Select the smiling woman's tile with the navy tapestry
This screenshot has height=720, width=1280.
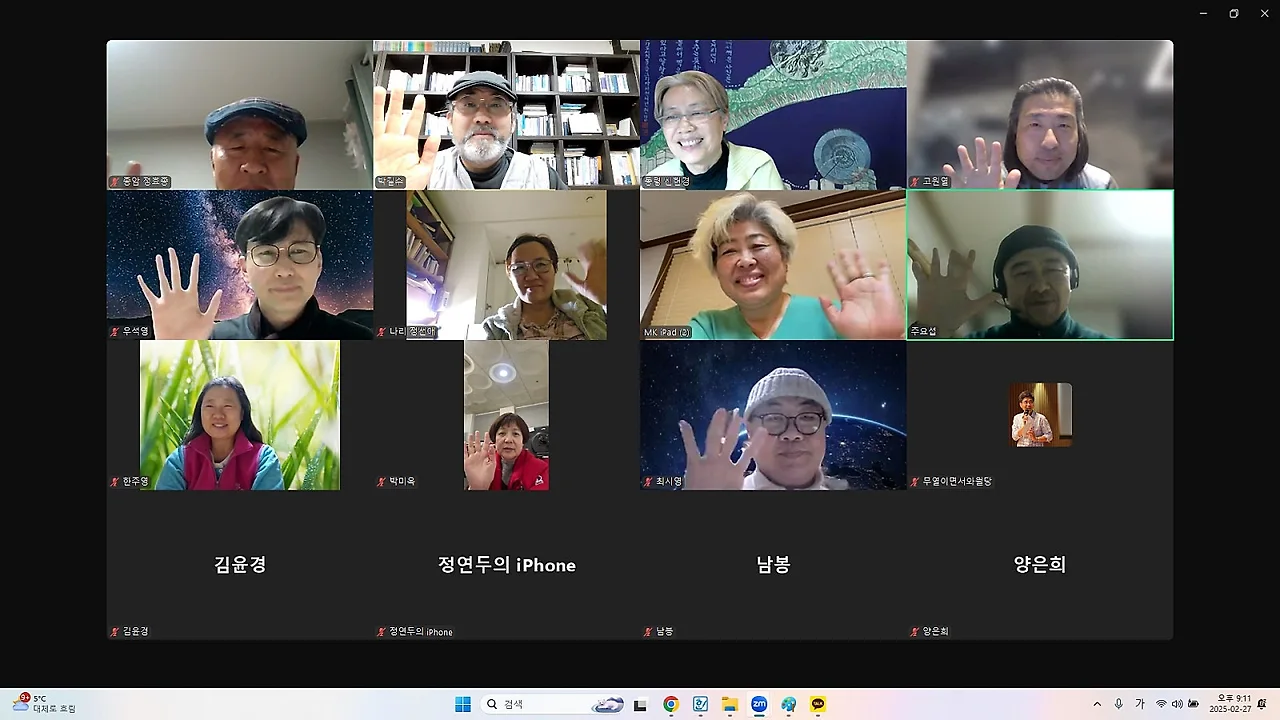(x=773, y=115)
